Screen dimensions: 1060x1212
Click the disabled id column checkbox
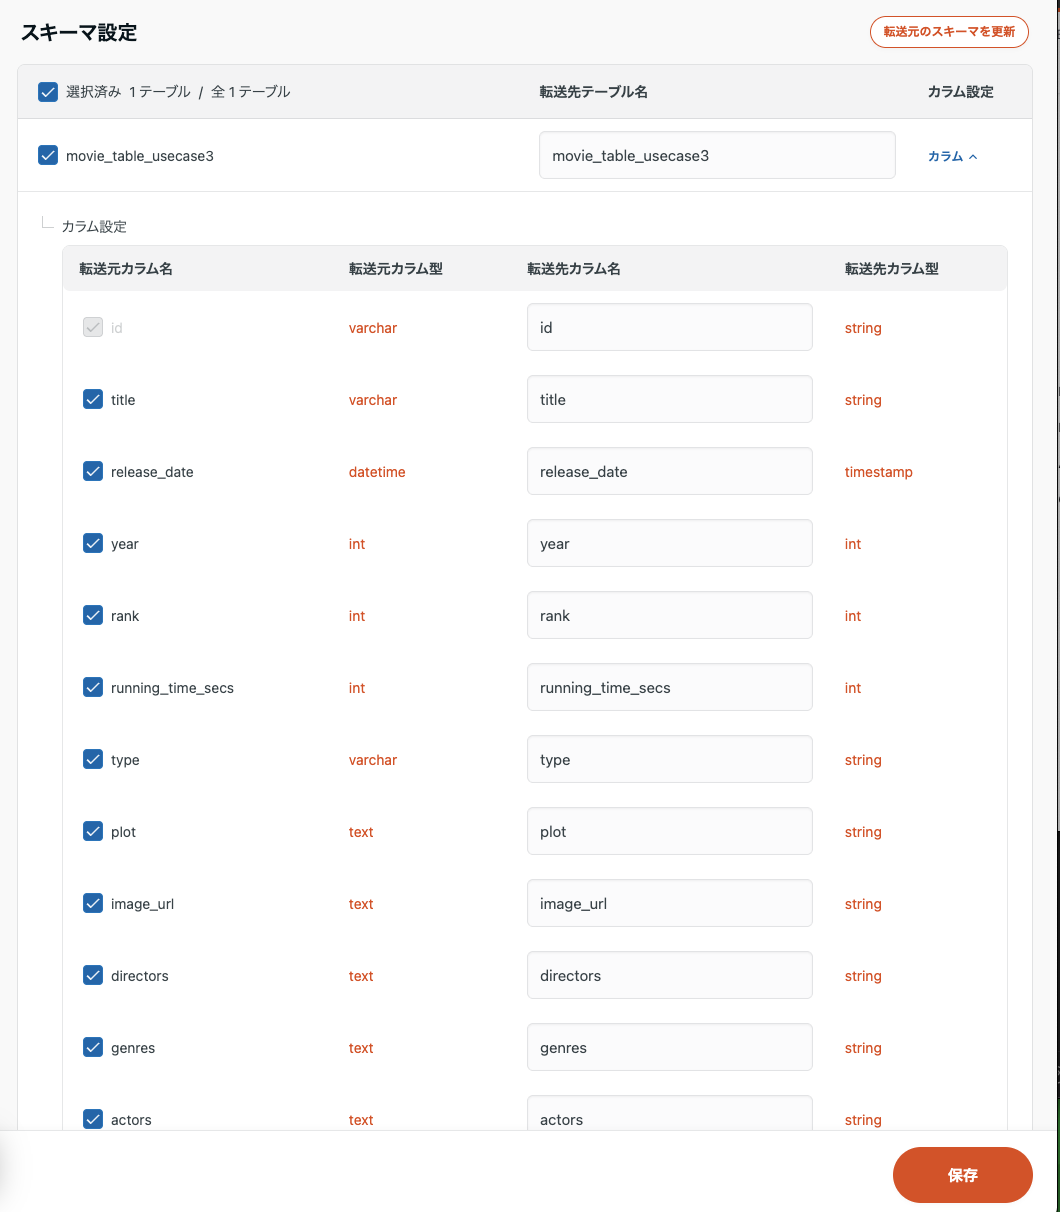93,327
